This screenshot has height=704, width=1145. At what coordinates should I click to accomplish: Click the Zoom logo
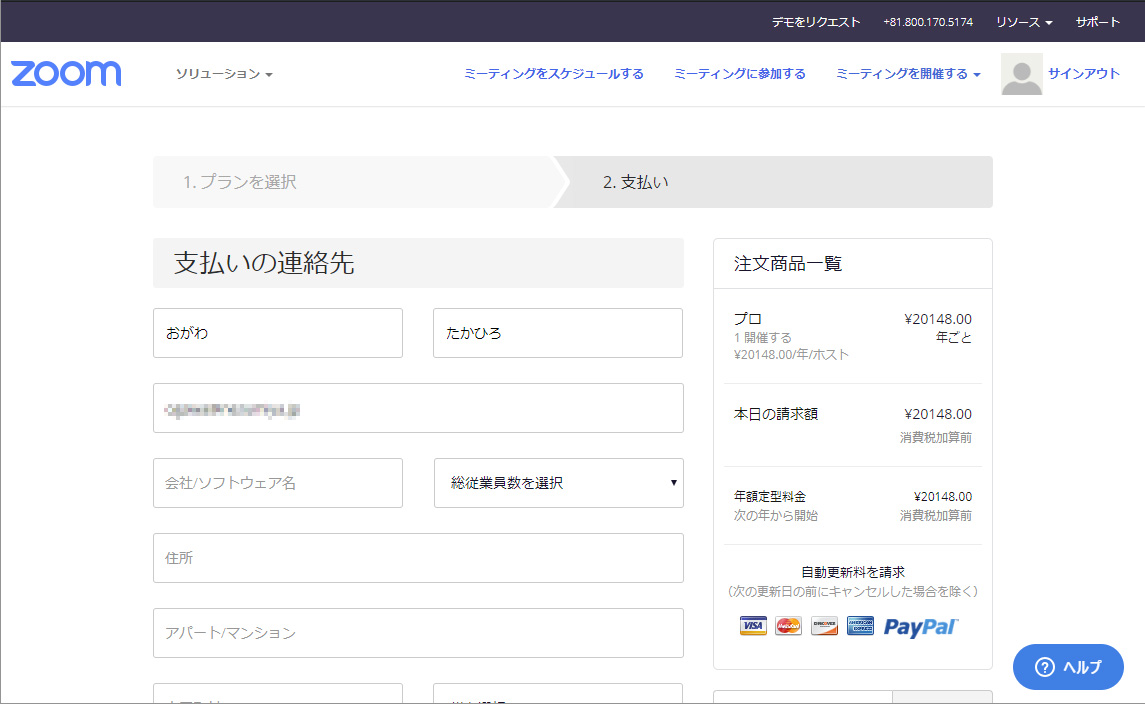click(66, 74)
